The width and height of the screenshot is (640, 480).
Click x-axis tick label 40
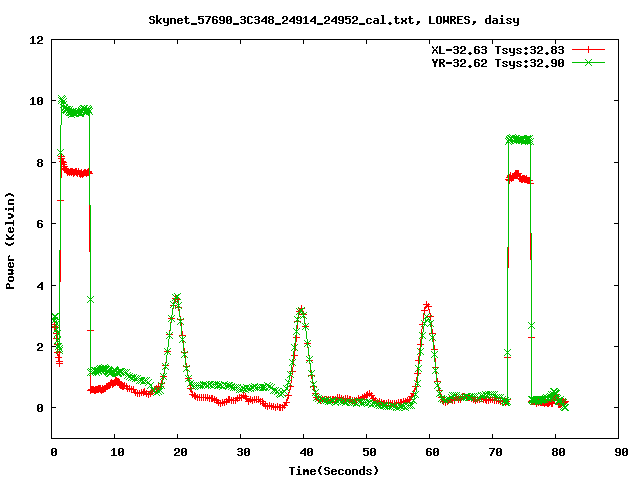pyautogui.click(x=307, y=452)
